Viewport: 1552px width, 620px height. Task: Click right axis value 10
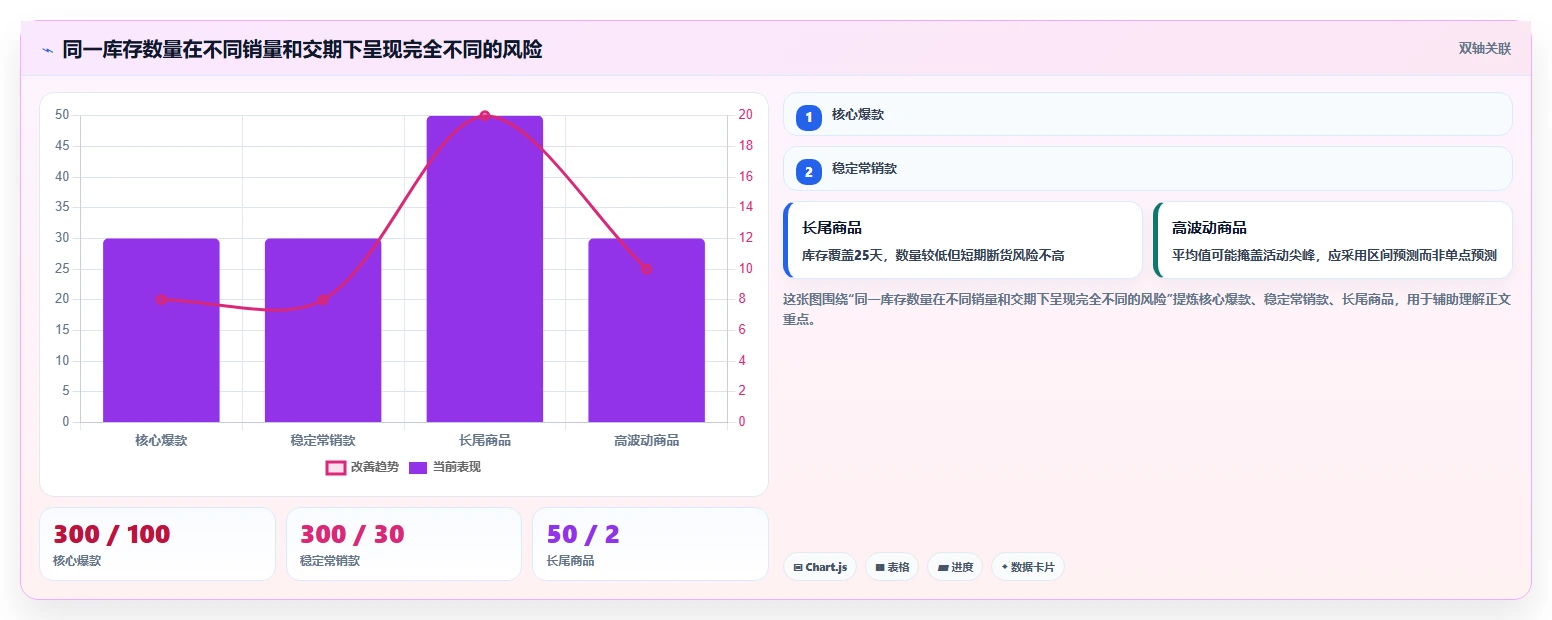point(745,269)
